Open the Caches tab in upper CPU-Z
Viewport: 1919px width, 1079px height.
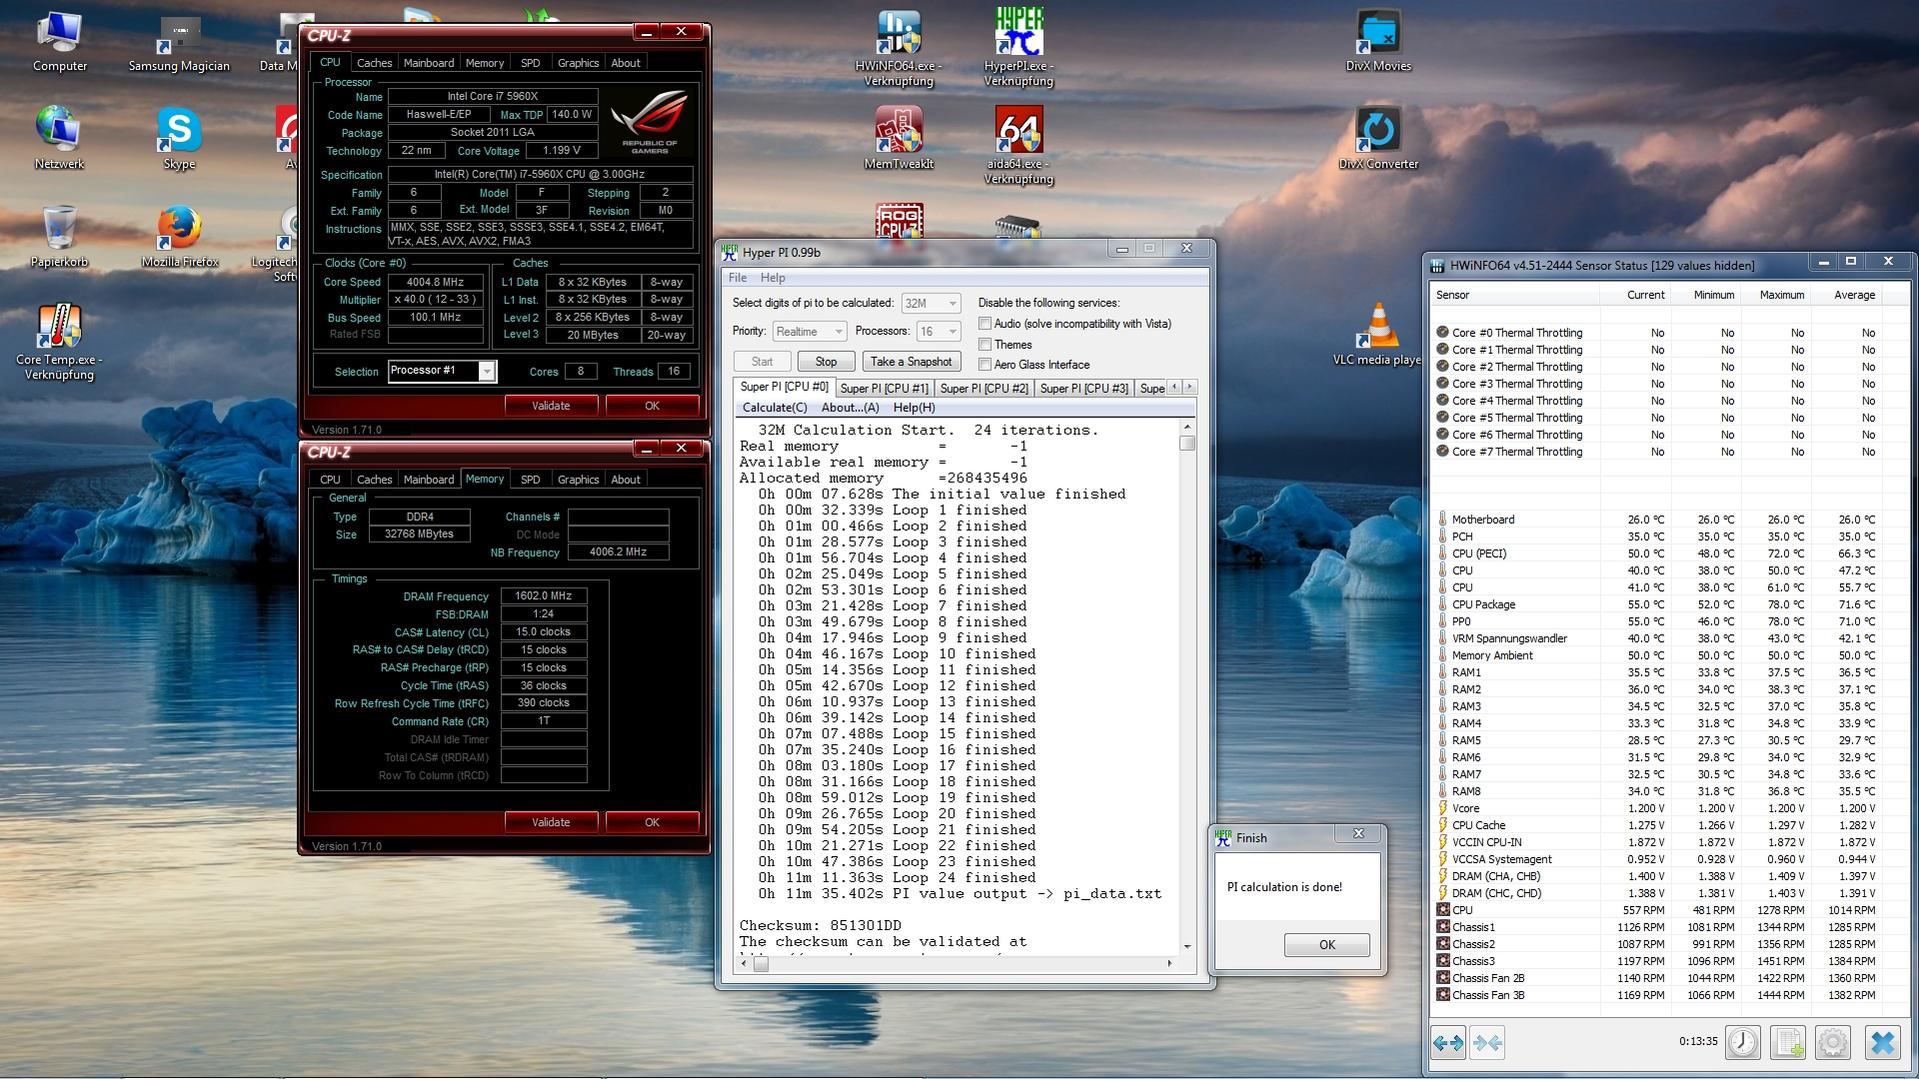click(x=374, y=62)
